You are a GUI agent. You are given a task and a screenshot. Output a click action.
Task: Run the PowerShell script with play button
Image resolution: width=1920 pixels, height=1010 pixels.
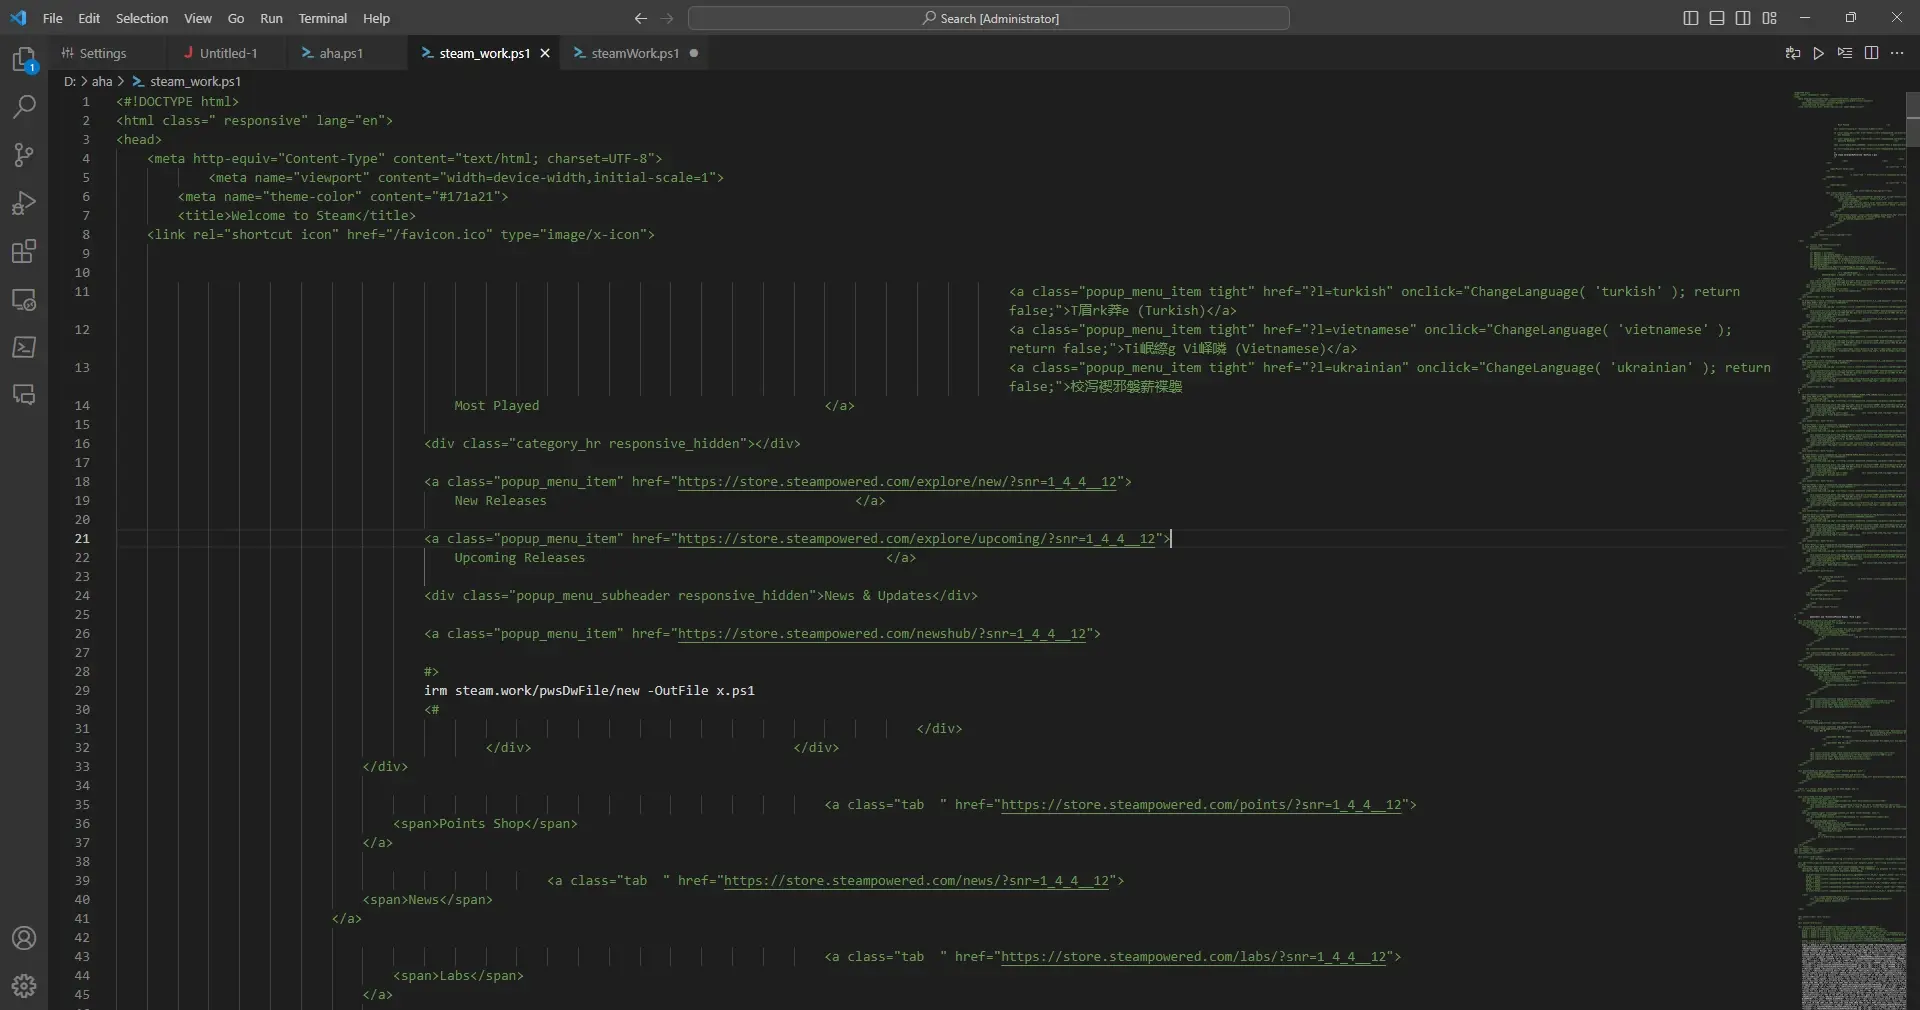(x=1819, y=53)
